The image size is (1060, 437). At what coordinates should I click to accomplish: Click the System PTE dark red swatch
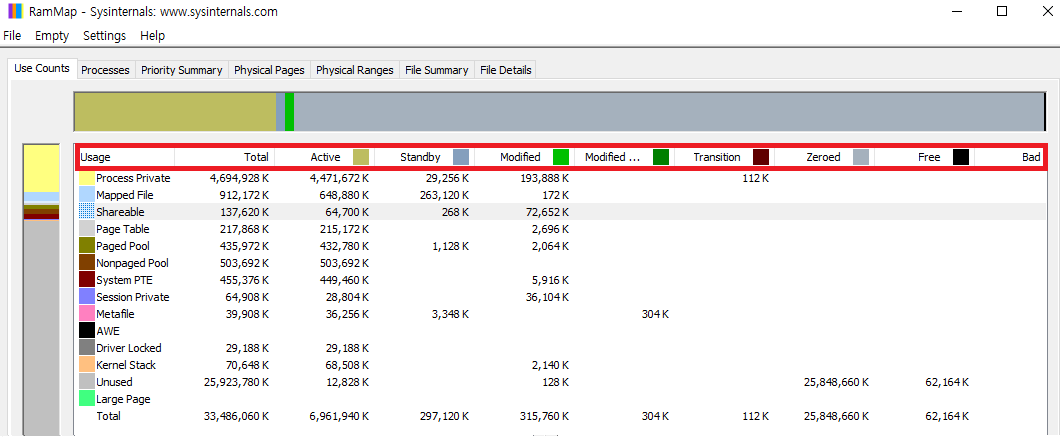tap(87, 279)
